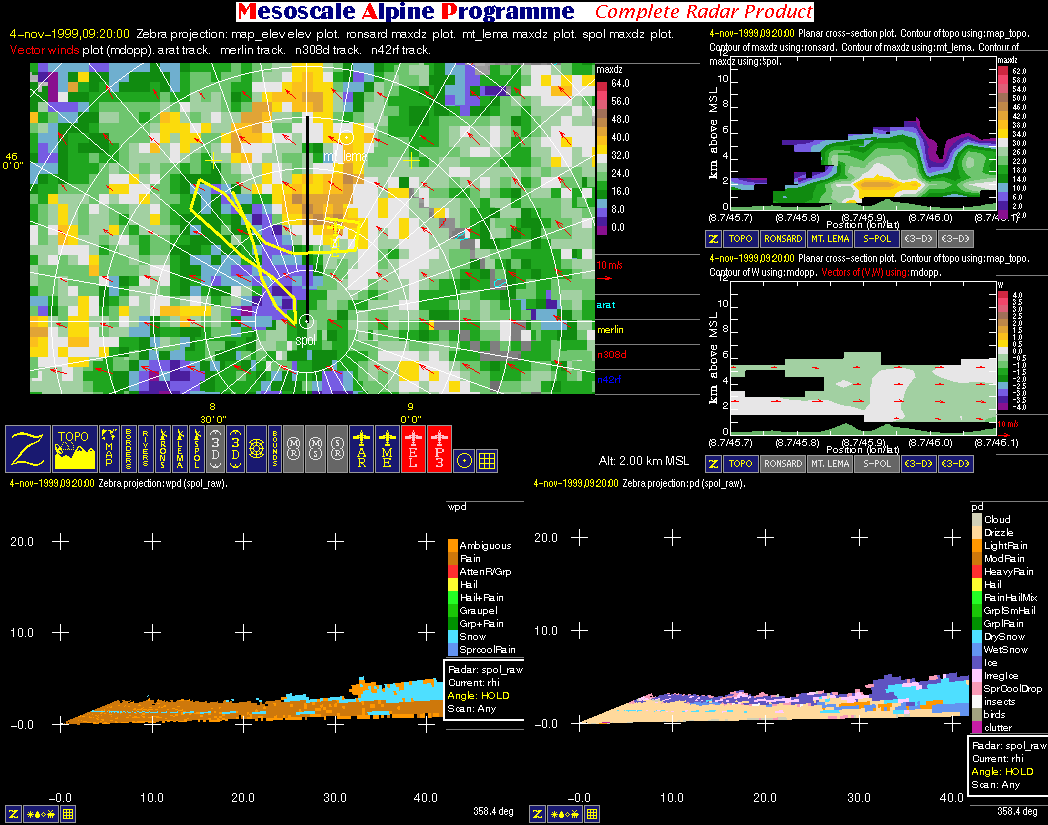The image size is (1048, 825).
Task: Click Z icon below lower cross-section plot
Action: [713, 463]
